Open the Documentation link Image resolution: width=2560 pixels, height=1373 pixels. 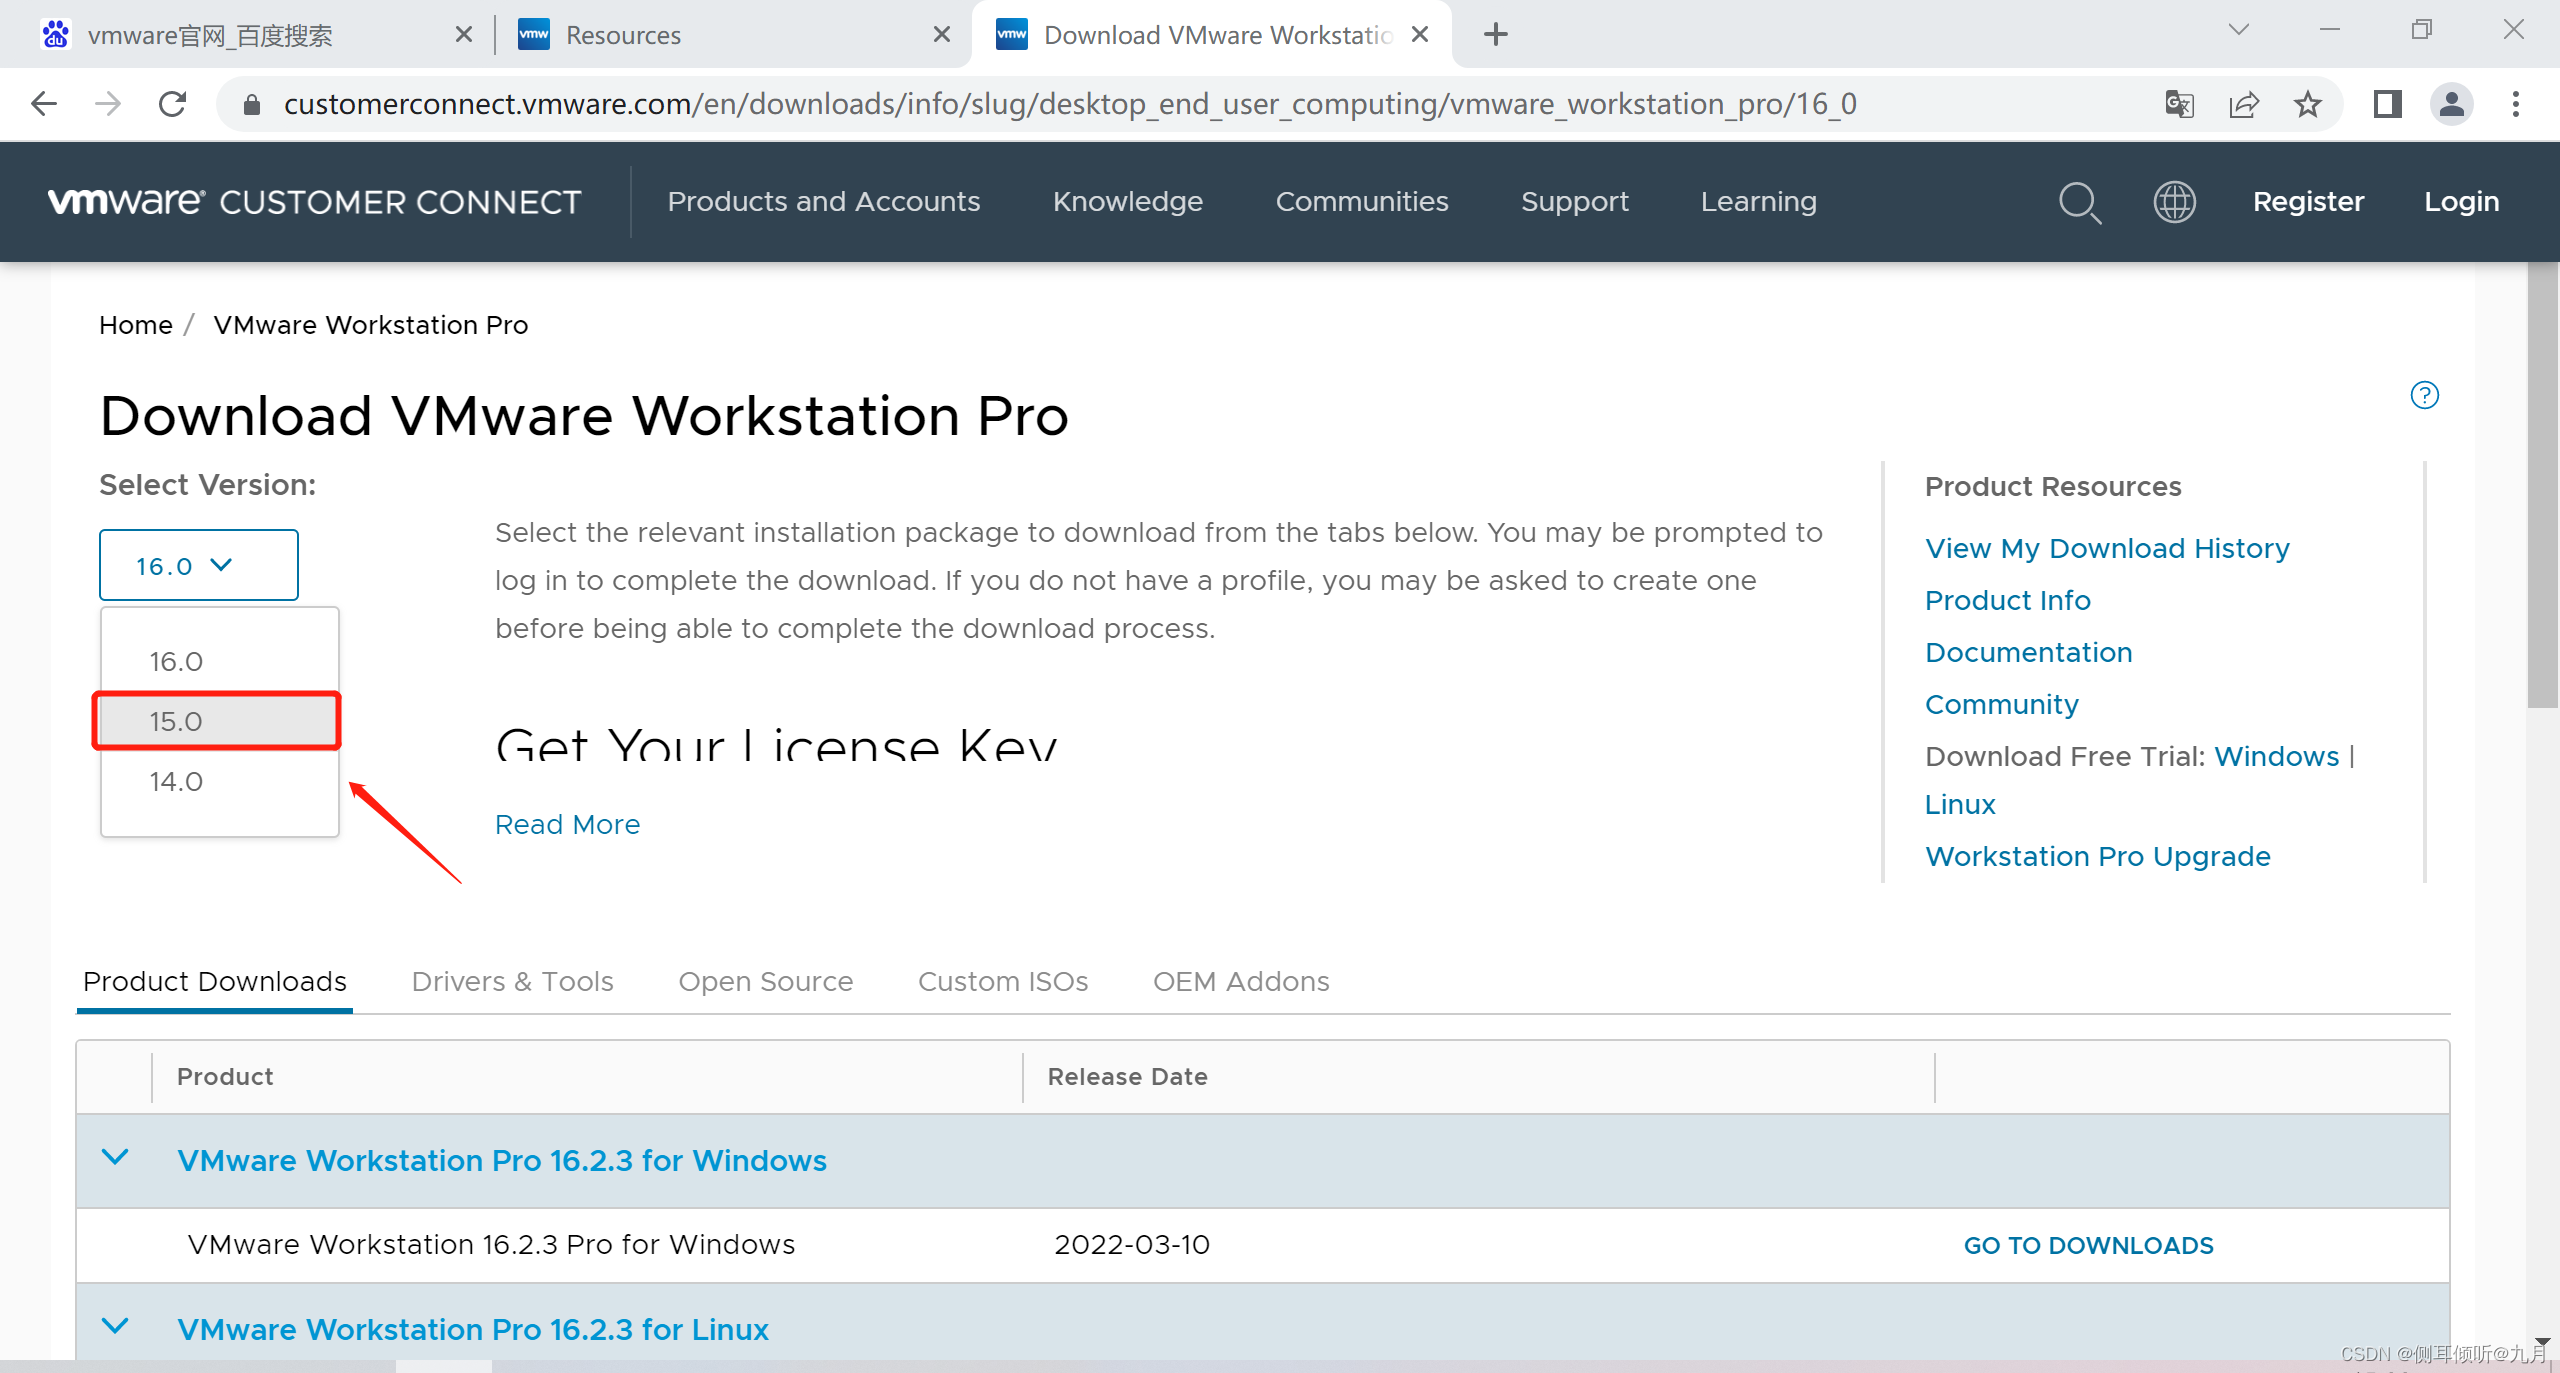pyautogui.click(x=2029, y=653)
